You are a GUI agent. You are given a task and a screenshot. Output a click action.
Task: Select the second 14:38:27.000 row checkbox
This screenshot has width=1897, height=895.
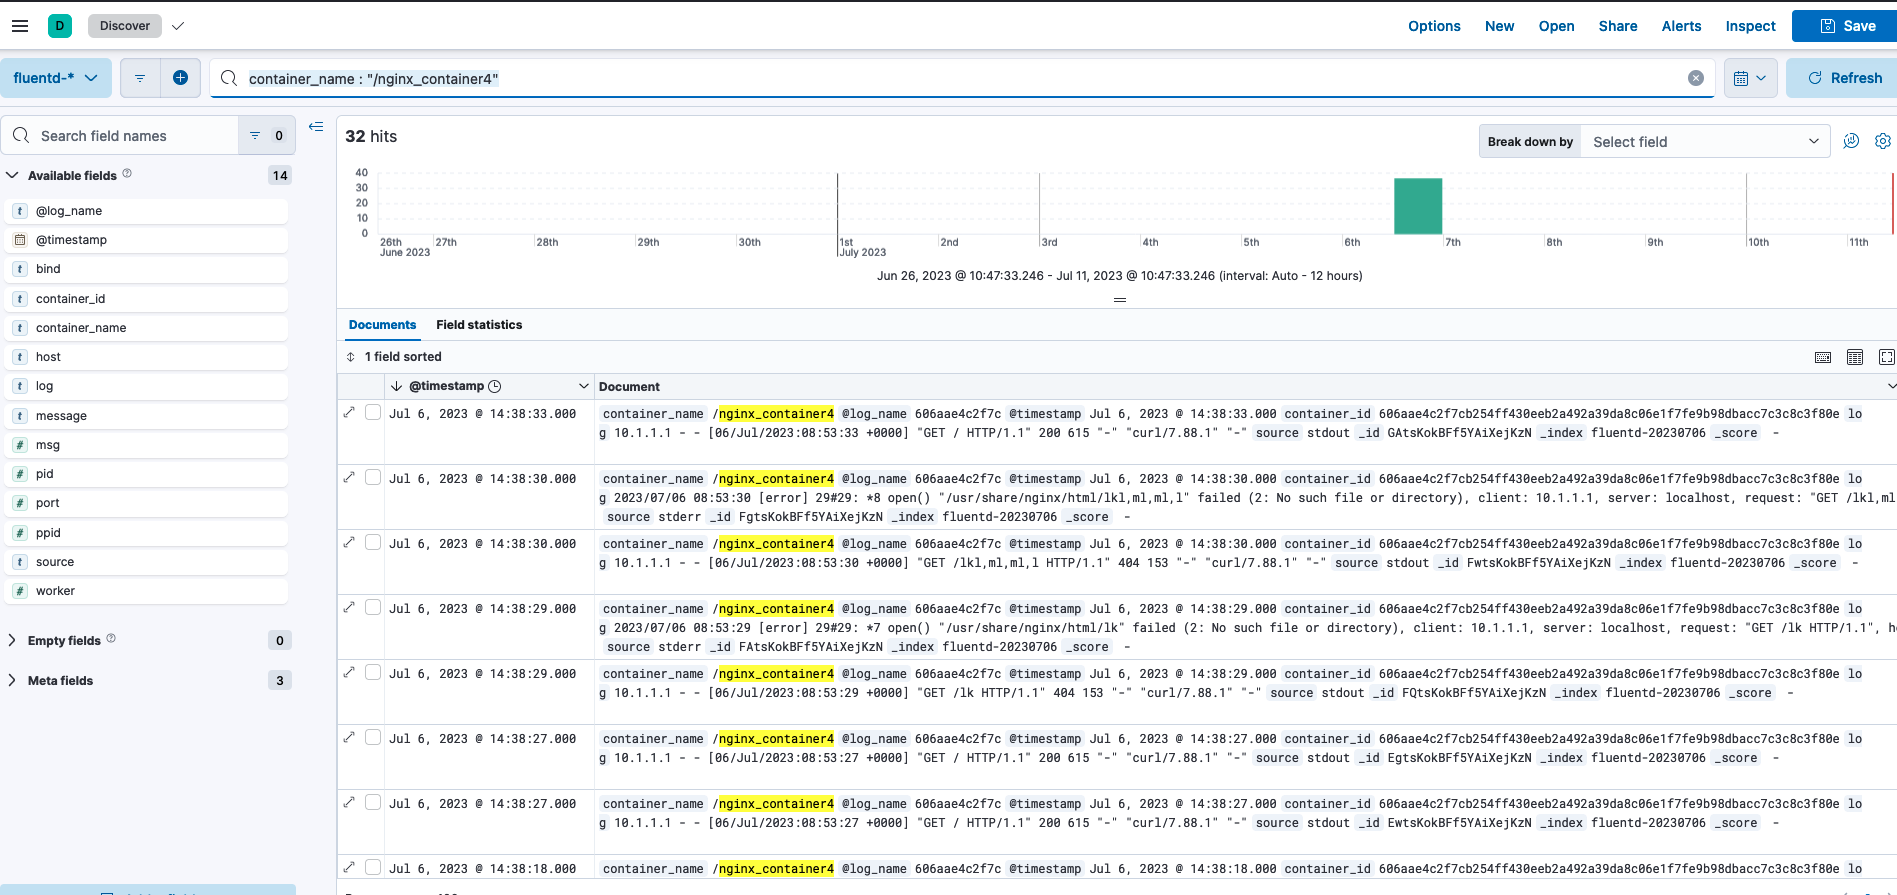(373, 802)
